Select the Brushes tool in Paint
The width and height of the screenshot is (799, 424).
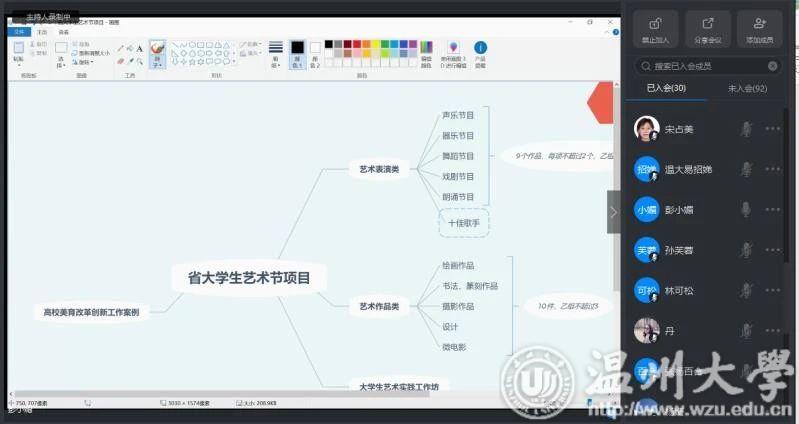click(x=157, y=52)
